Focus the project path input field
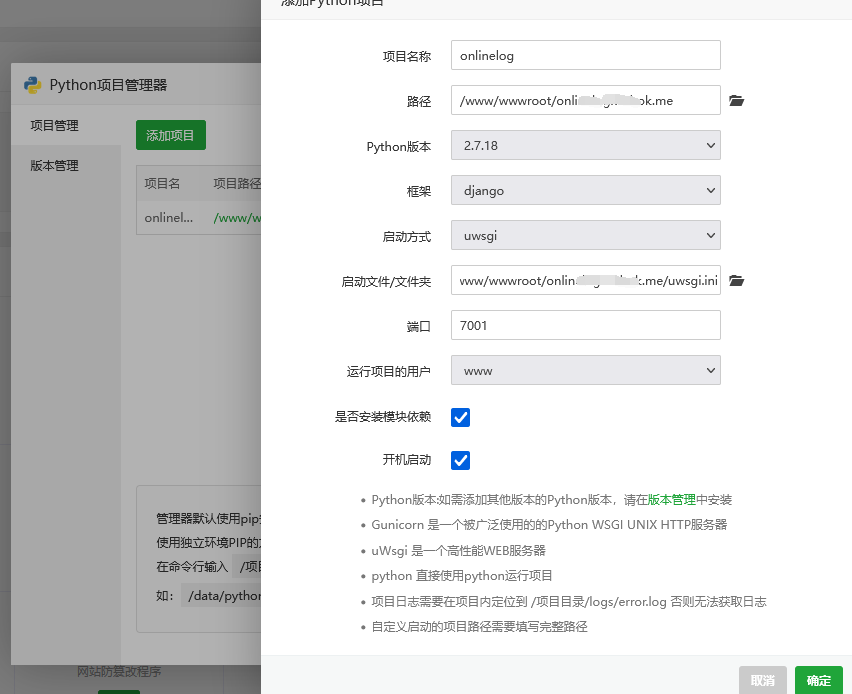The height and width of the screenshot is (694, 852). (x=586, y=100)
